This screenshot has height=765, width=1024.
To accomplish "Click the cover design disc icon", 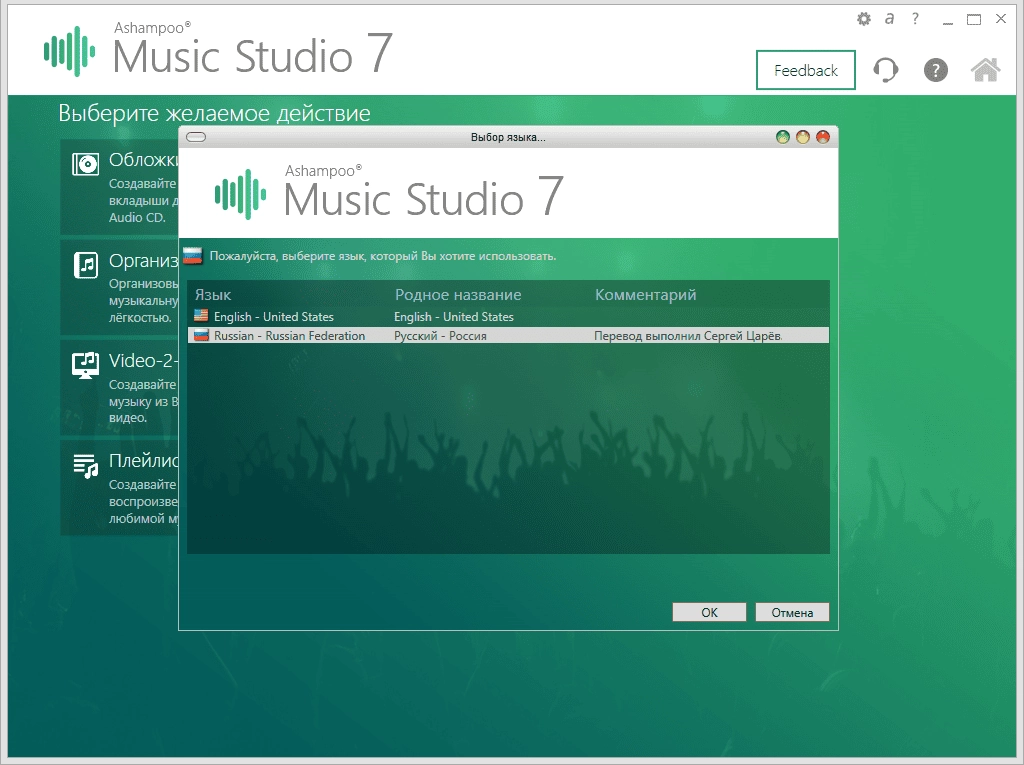I will pos(86,163).
